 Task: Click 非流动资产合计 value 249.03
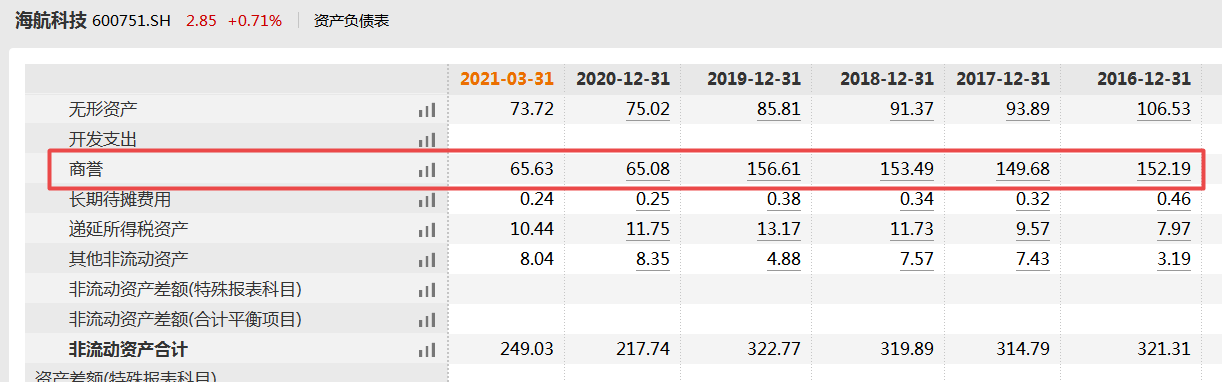pyautogui.click(x=527, y=349)
